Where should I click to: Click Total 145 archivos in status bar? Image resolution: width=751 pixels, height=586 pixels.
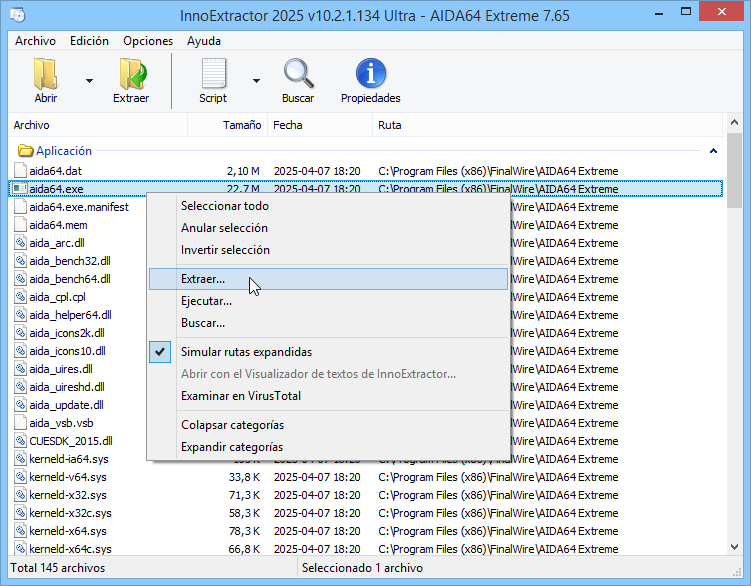[57, 568]
